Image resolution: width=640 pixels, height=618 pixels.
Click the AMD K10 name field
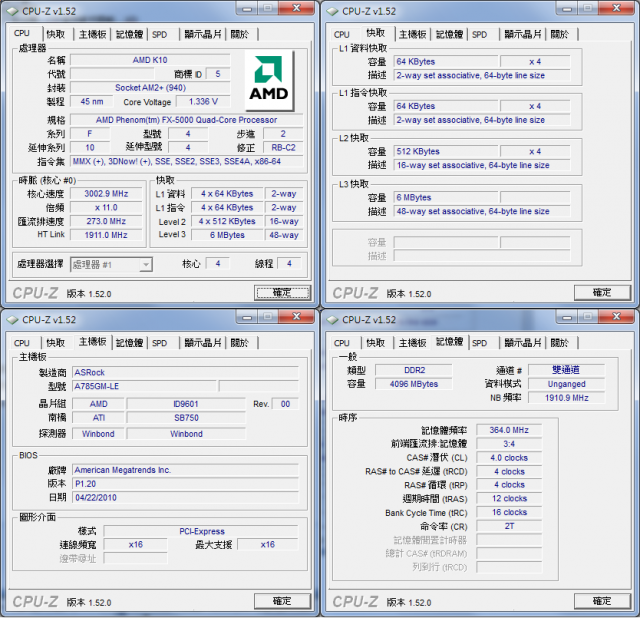point(150,60)
